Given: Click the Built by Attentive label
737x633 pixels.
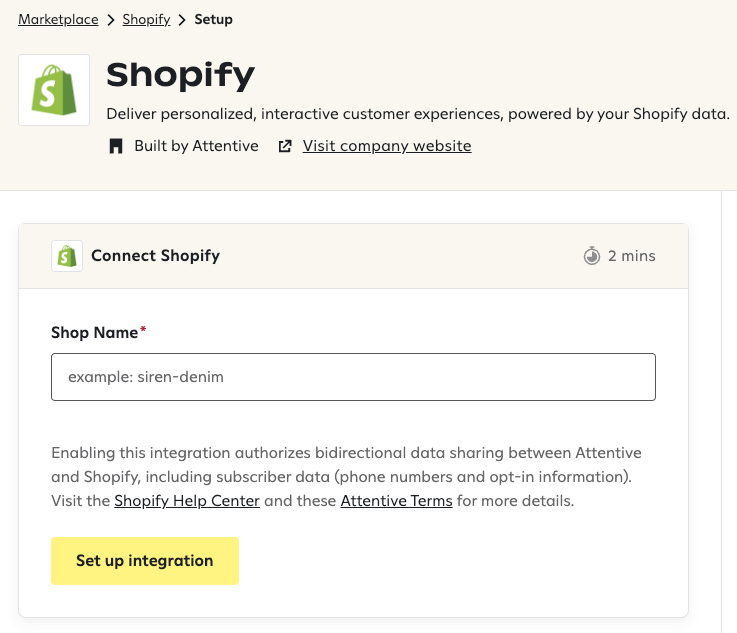Looking at the screenshot, I should [x=196, y=146].
